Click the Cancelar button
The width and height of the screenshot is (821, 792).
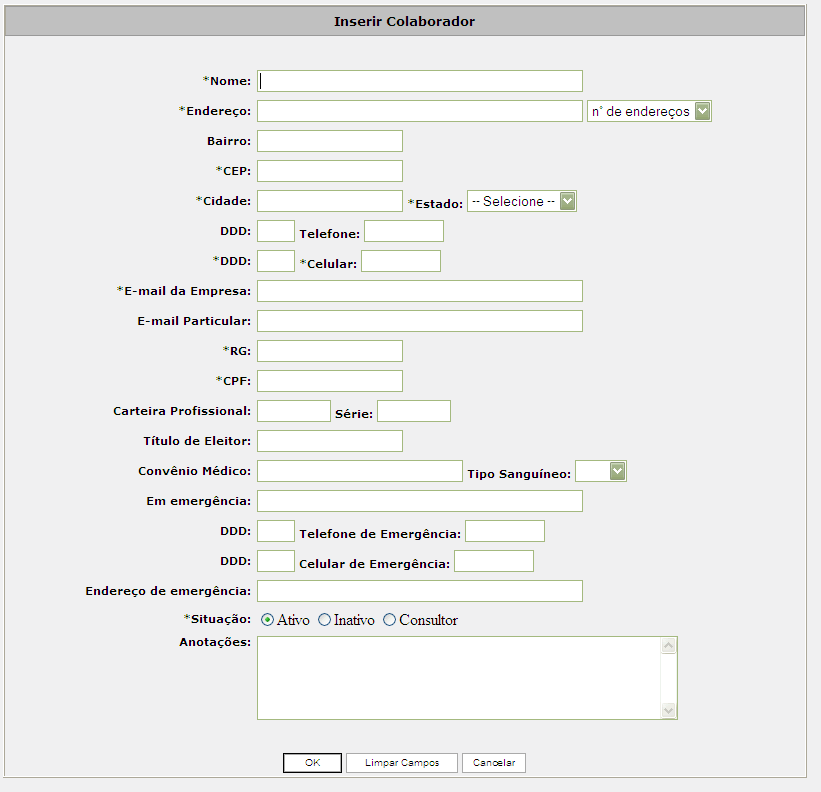tap(494, 763)
